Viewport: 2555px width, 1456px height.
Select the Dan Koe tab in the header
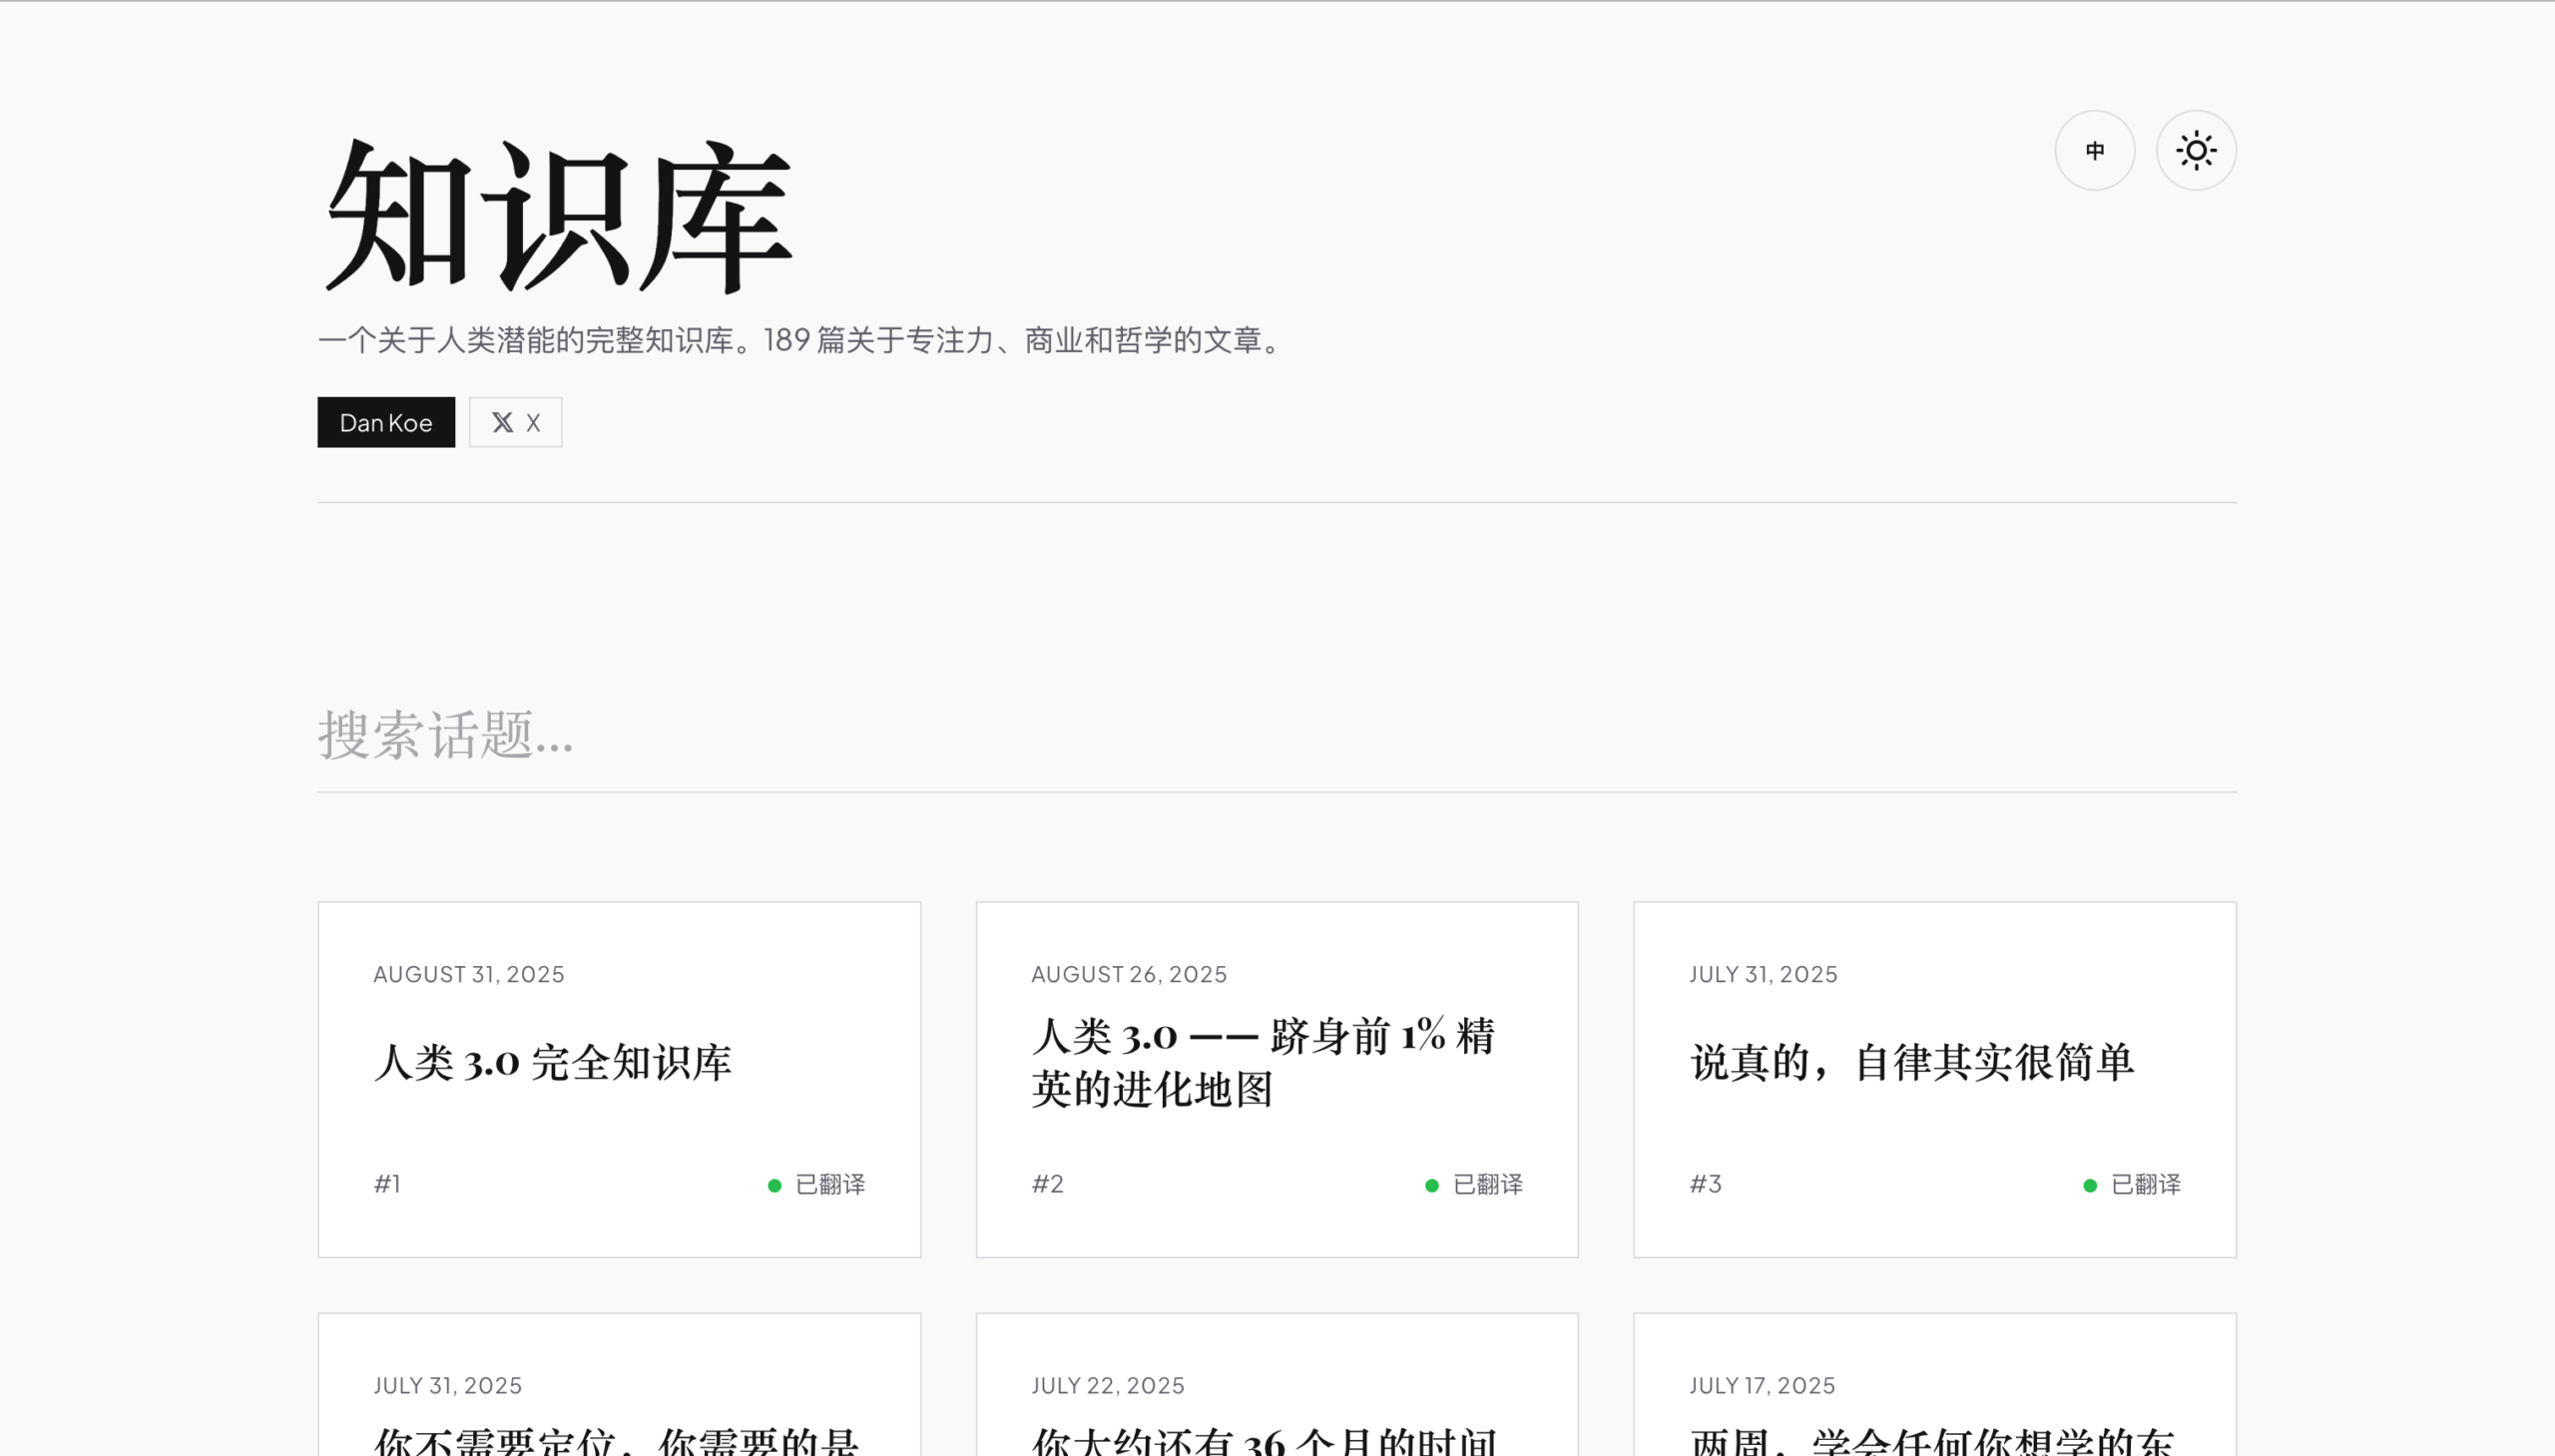(386, 421)
